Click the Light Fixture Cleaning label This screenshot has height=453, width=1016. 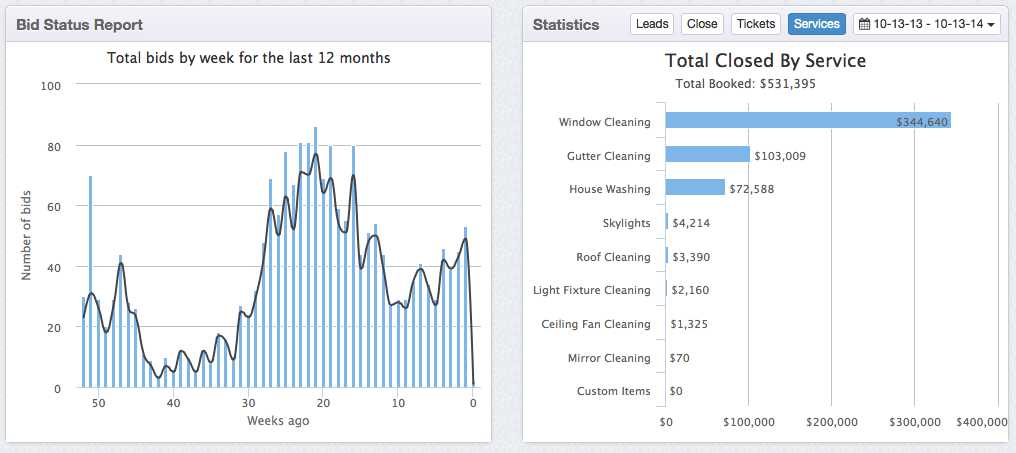(592, 290)
